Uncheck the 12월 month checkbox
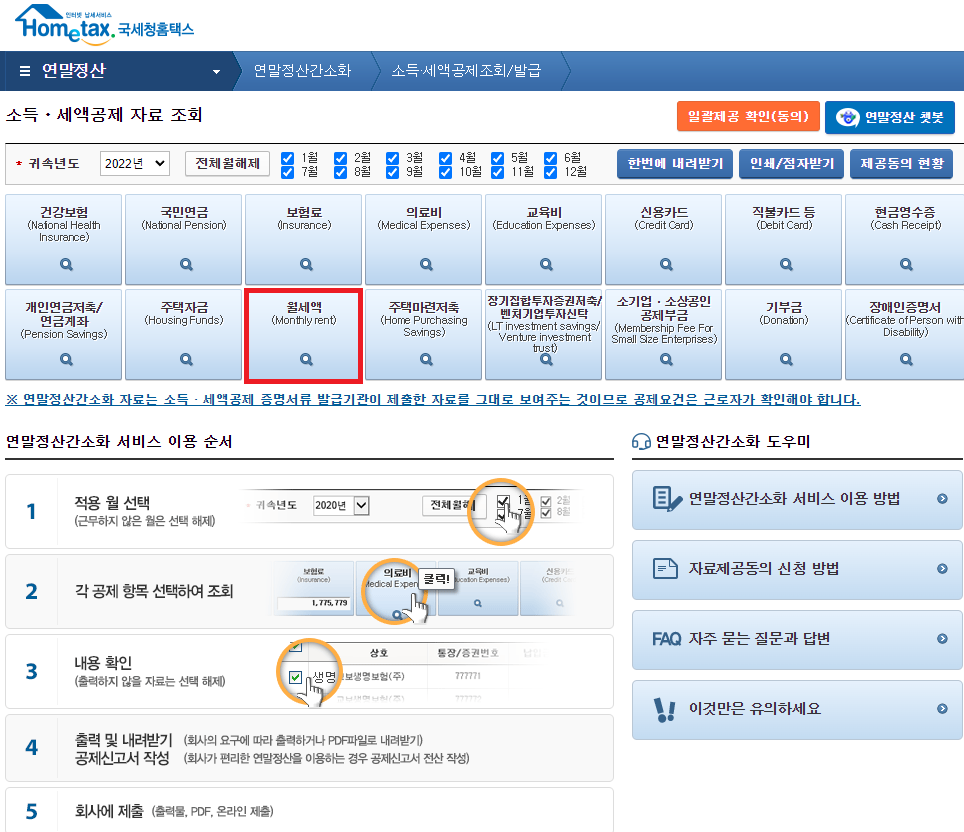This screenshot has width=964, height=832. pyautogui.click(x=549, y=172)
